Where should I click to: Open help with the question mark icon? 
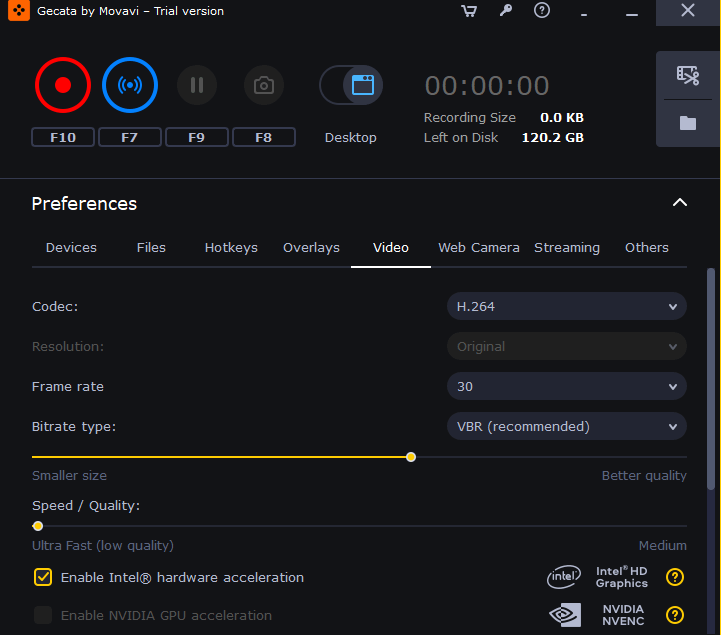tap(542, 10)
